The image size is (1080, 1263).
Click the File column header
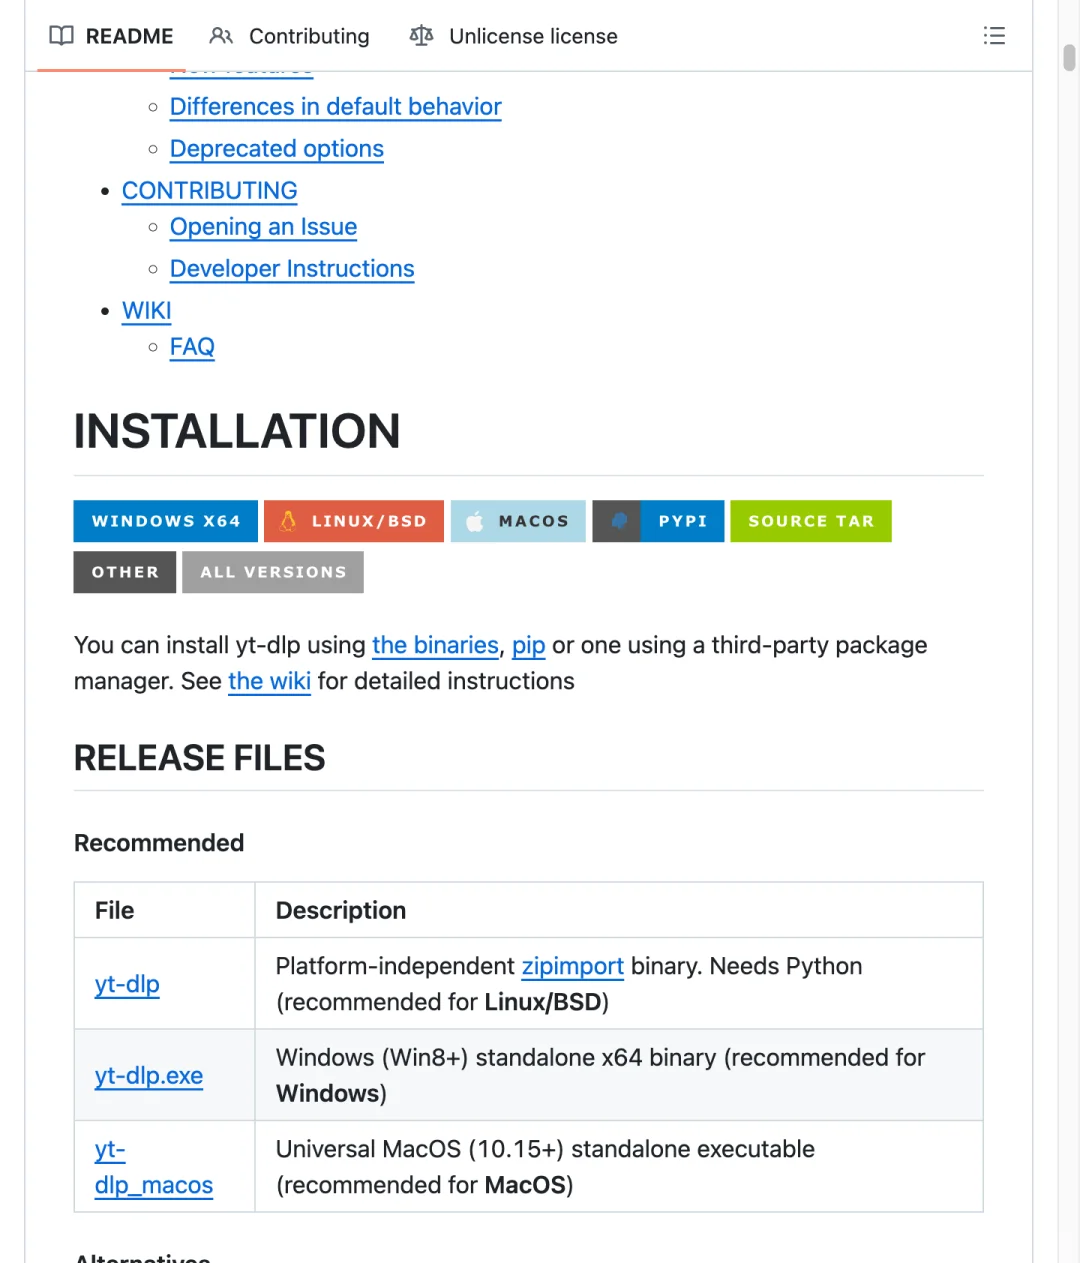(114, 910)
